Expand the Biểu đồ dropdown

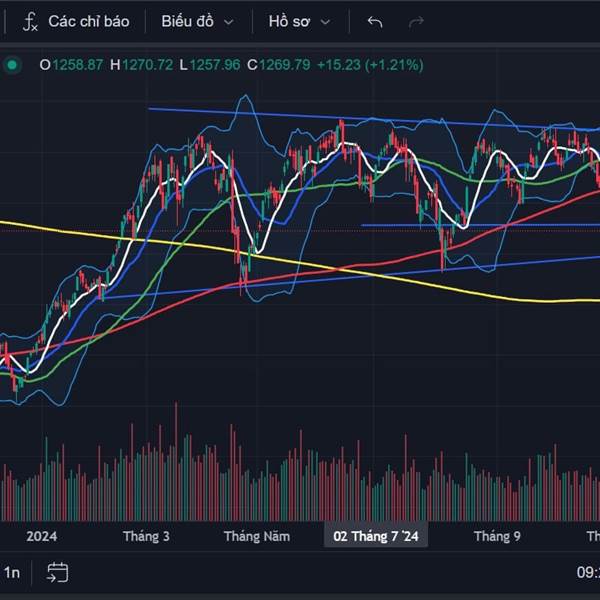(199, 21)
